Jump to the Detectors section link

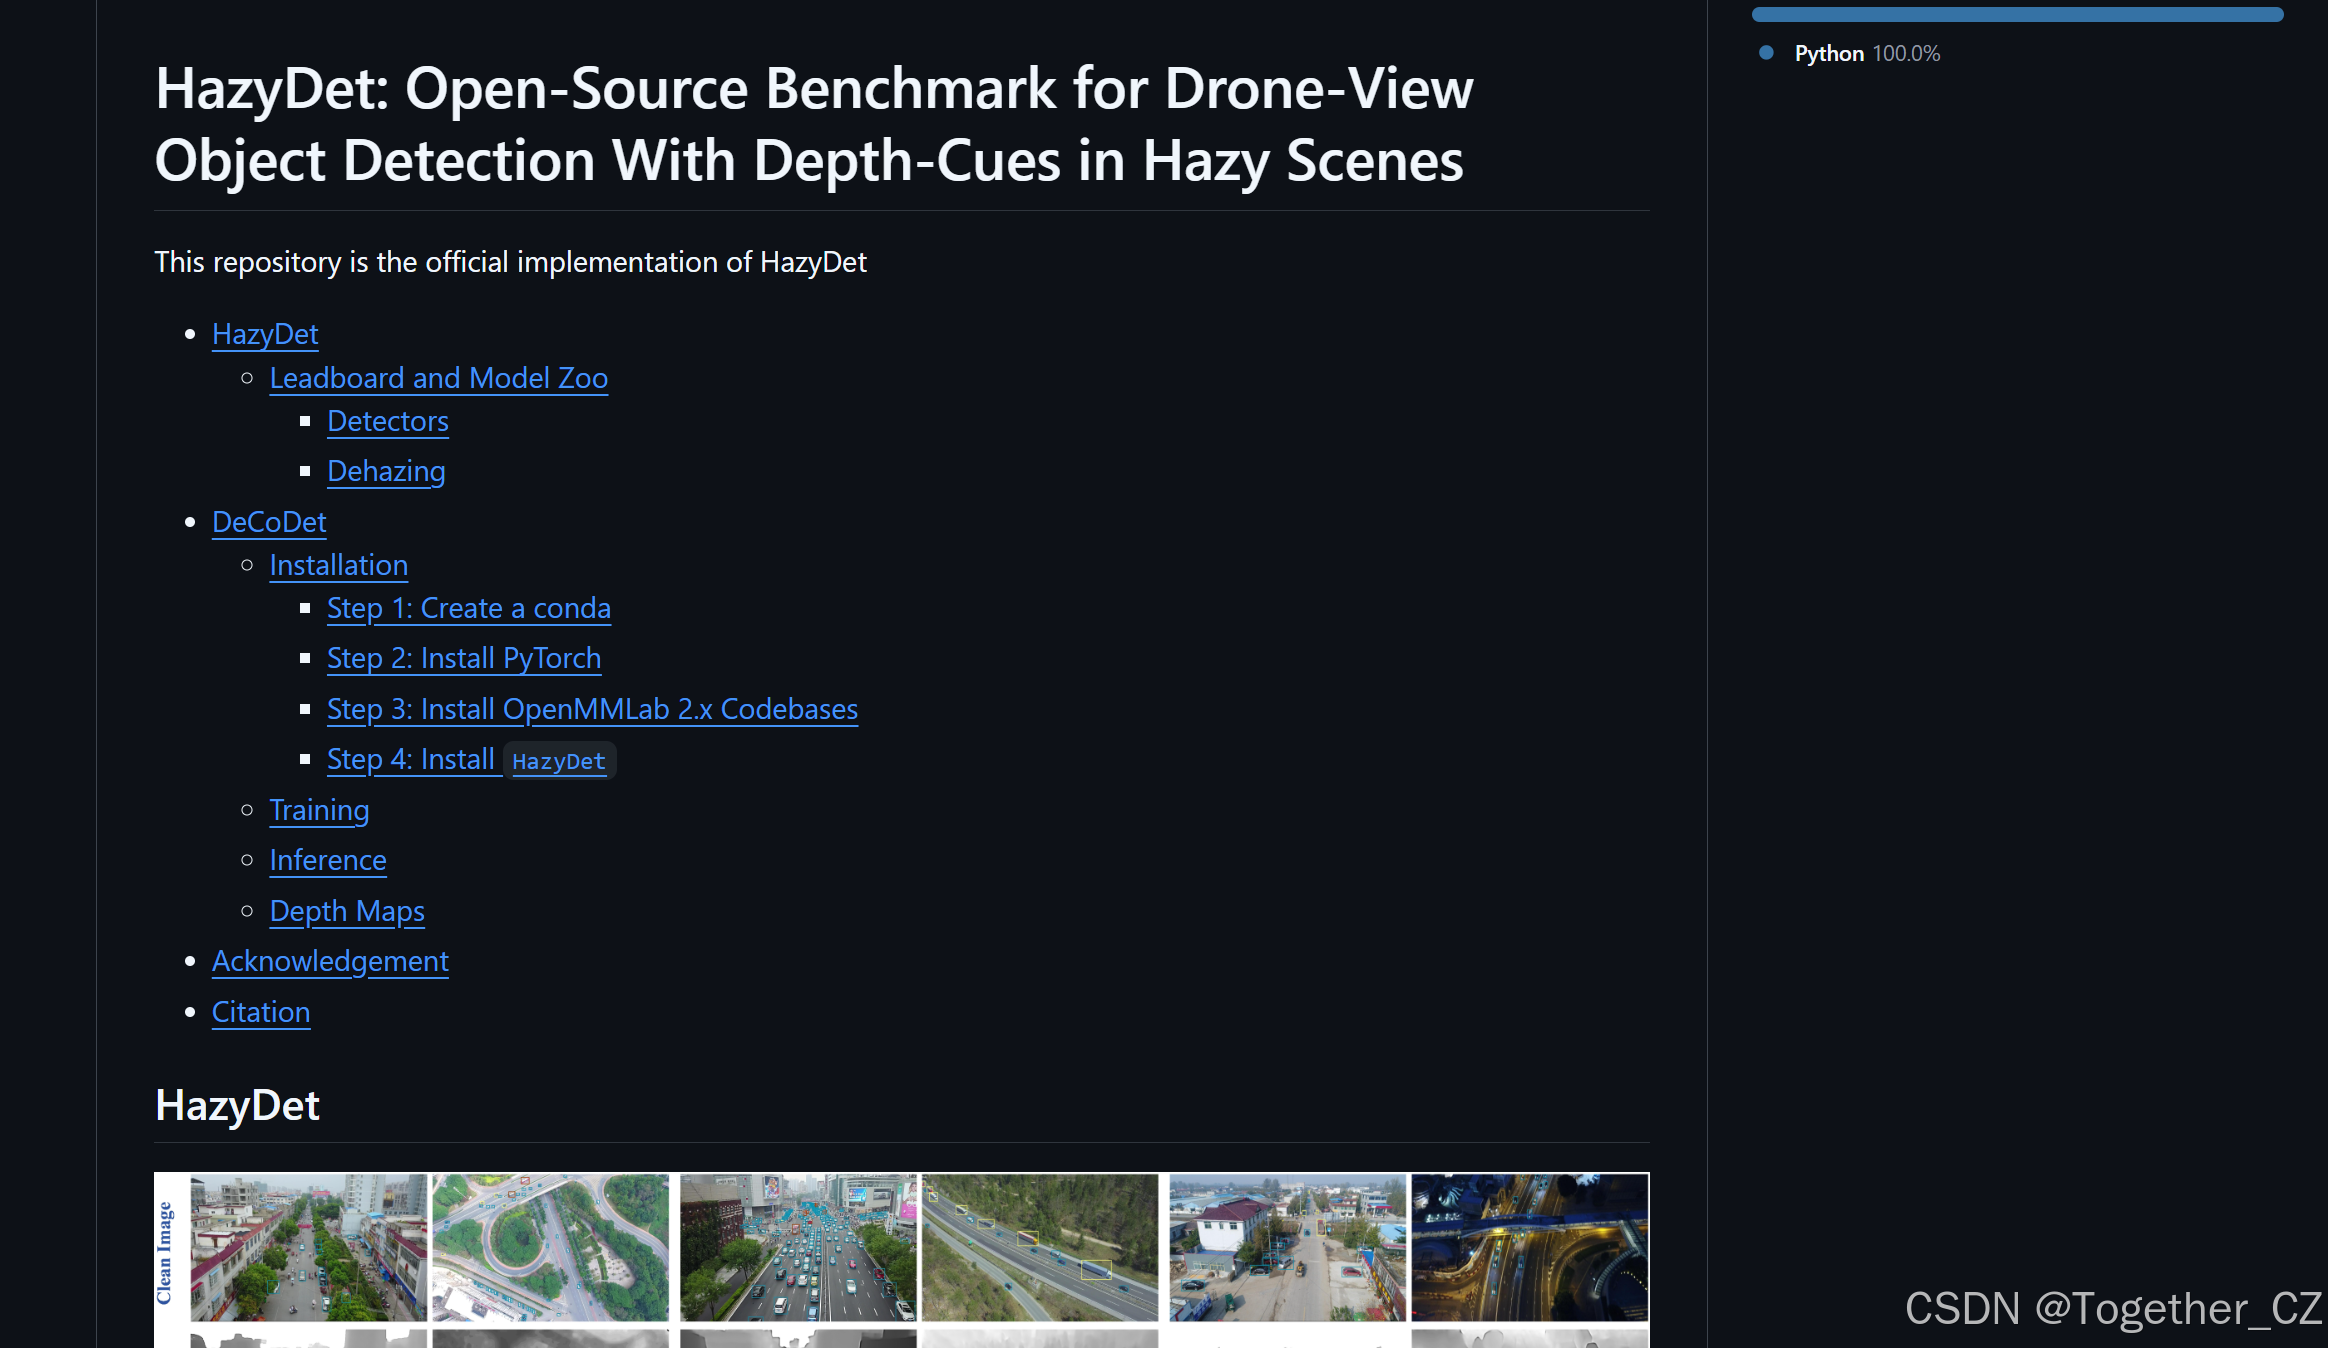point(387,421)
